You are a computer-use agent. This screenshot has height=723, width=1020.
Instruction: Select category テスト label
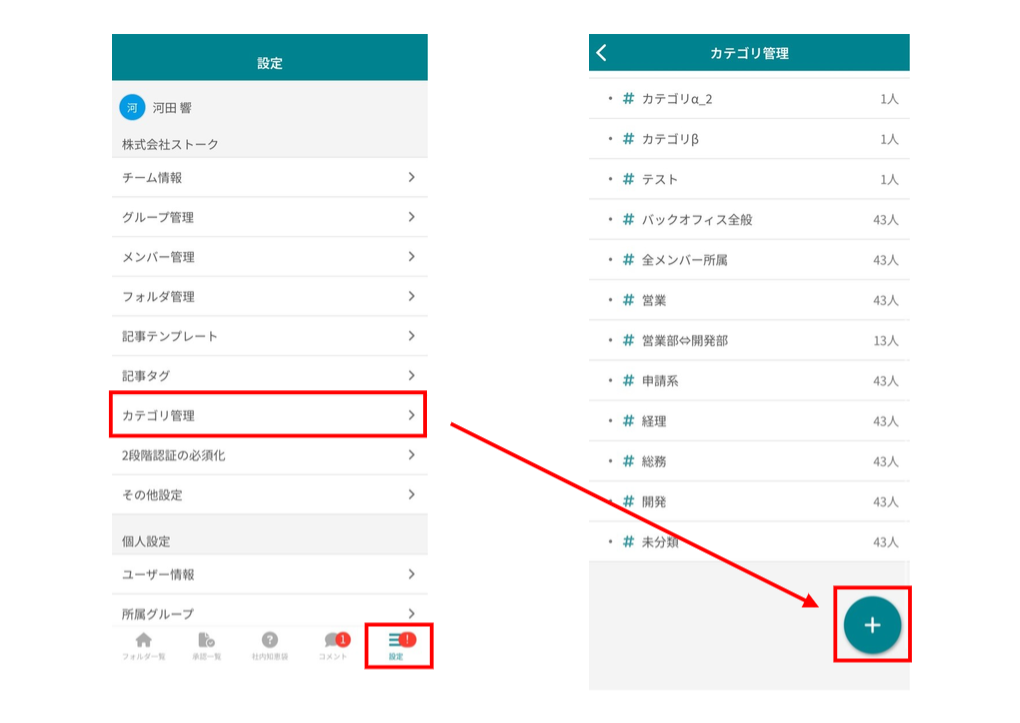[x=660, y=180]
